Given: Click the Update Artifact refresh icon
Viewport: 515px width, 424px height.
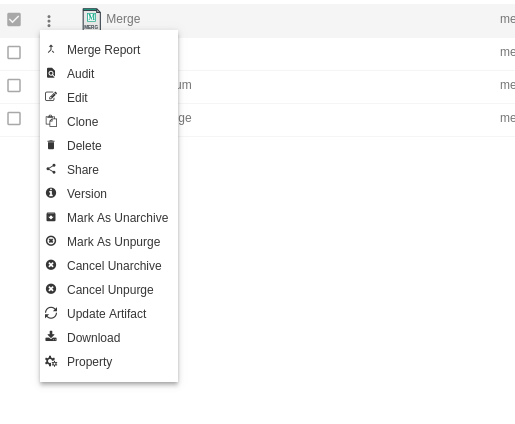Looking at the screenshot, I should tap(51, 313).
